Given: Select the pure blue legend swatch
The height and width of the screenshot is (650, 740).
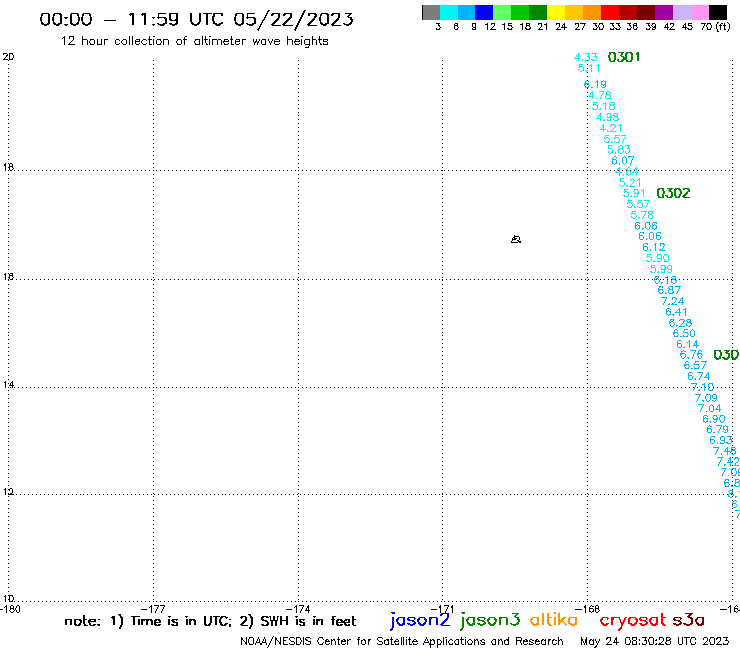Looking at the screenshot, I should (484, 12).
